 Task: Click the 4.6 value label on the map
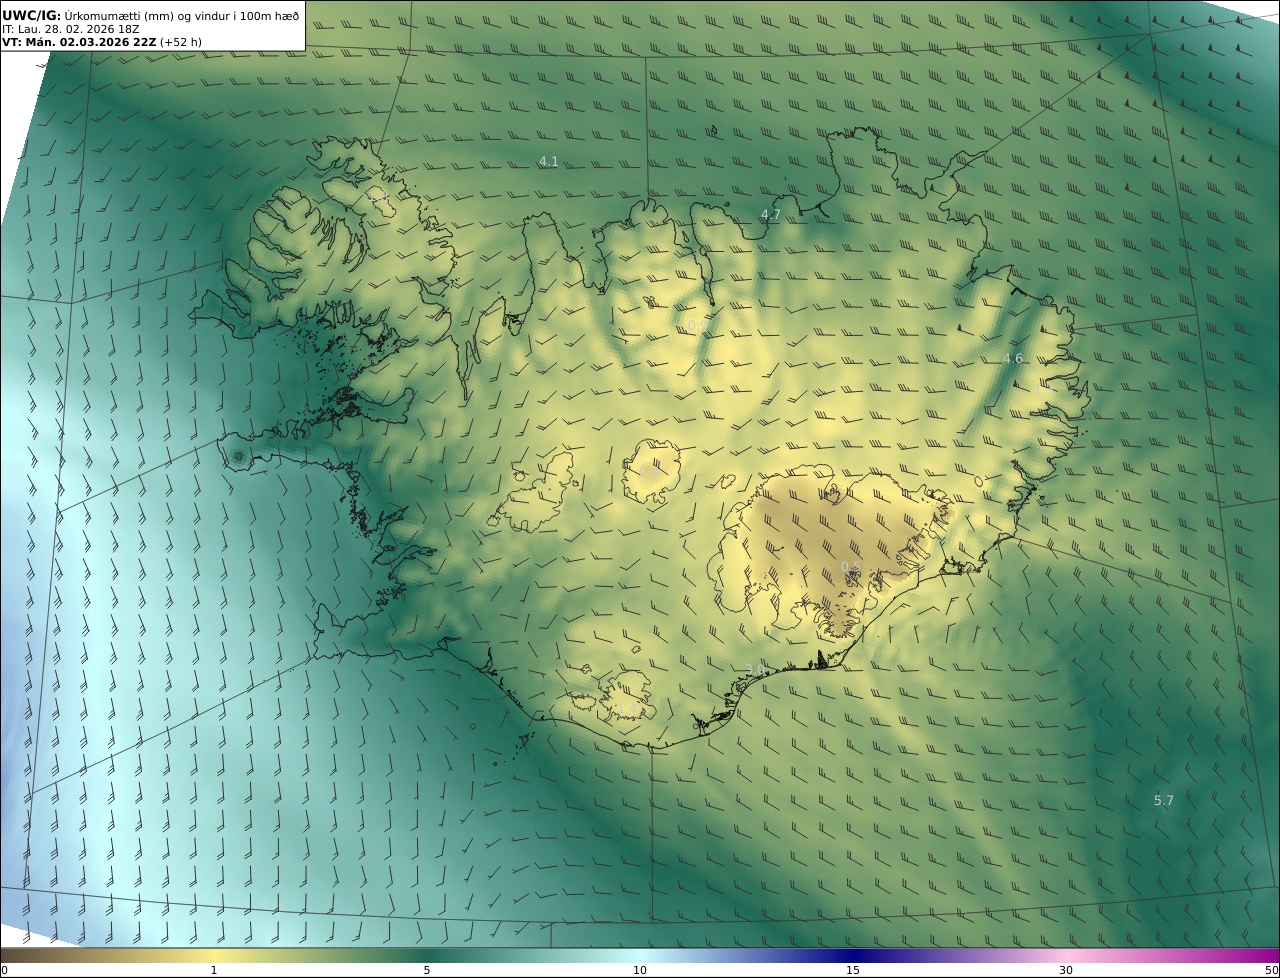(x=1013, y=358)
